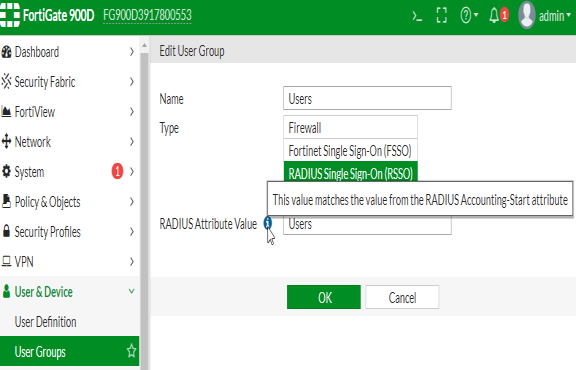Click the sidebar scroll up arrow
The width and height of the screenshot is (576, 370).
144,46
